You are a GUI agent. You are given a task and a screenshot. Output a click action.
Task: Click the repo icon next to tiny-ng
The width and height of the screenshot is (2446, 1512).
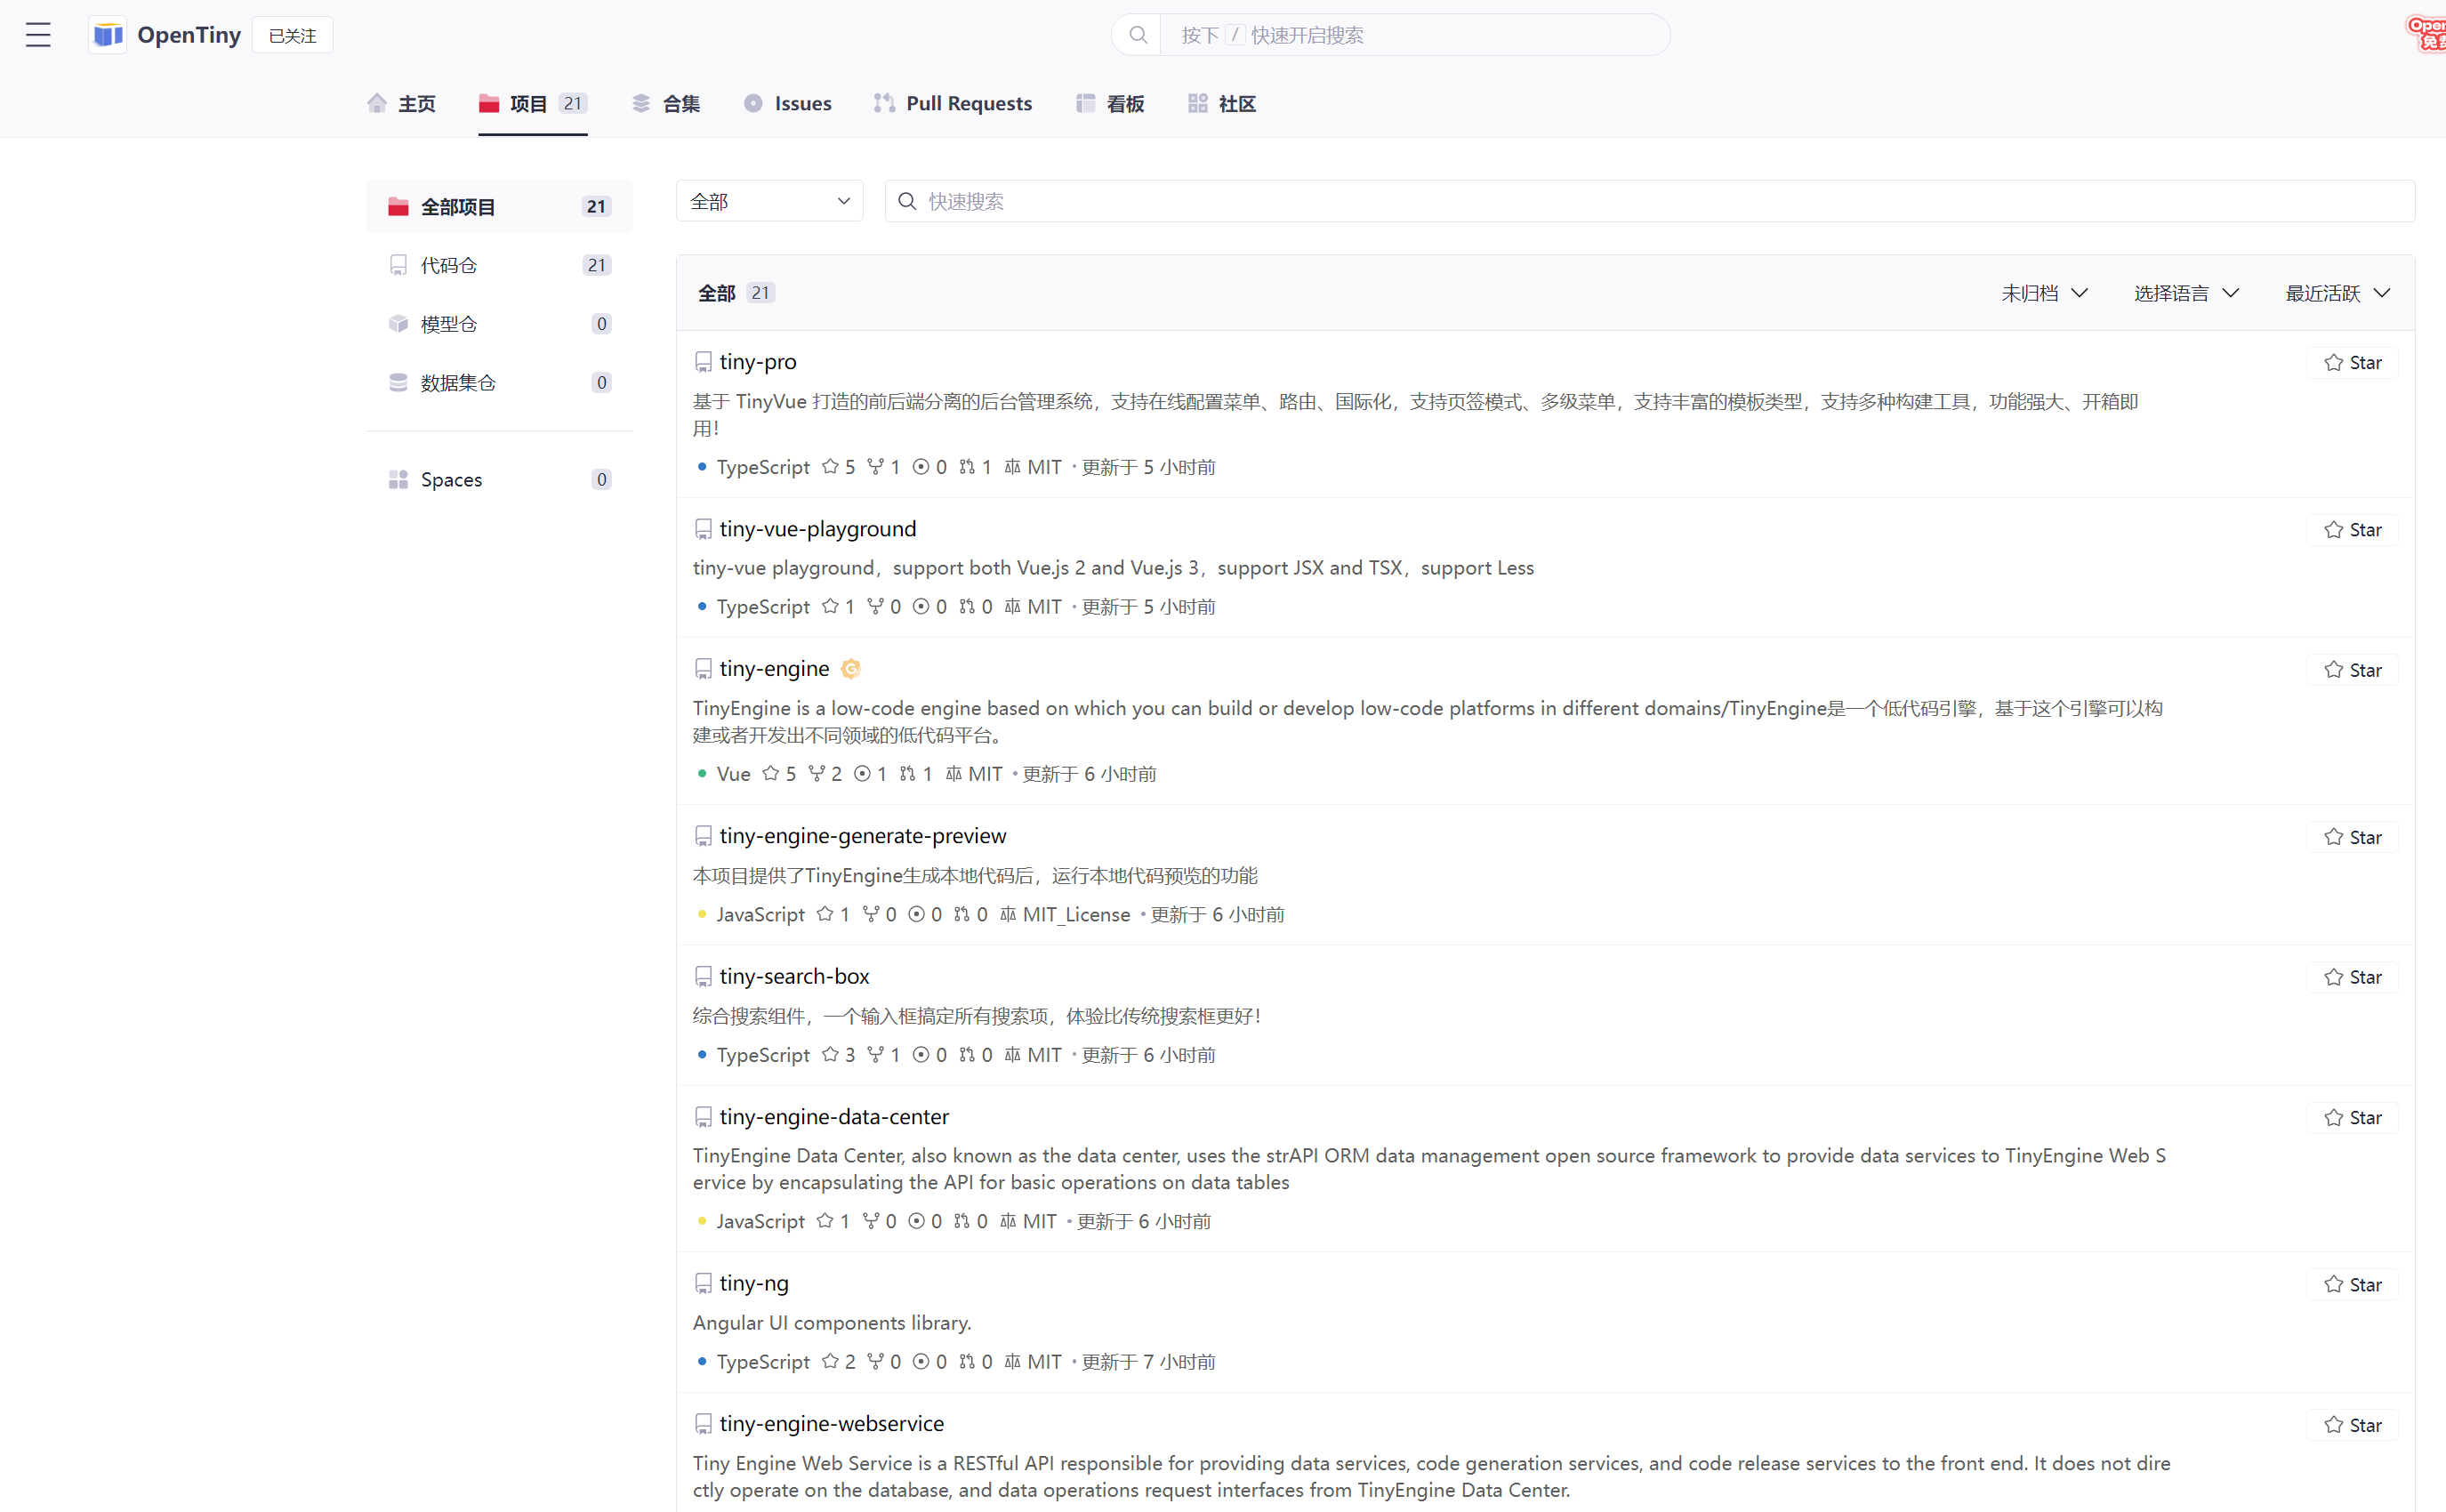703,1283
